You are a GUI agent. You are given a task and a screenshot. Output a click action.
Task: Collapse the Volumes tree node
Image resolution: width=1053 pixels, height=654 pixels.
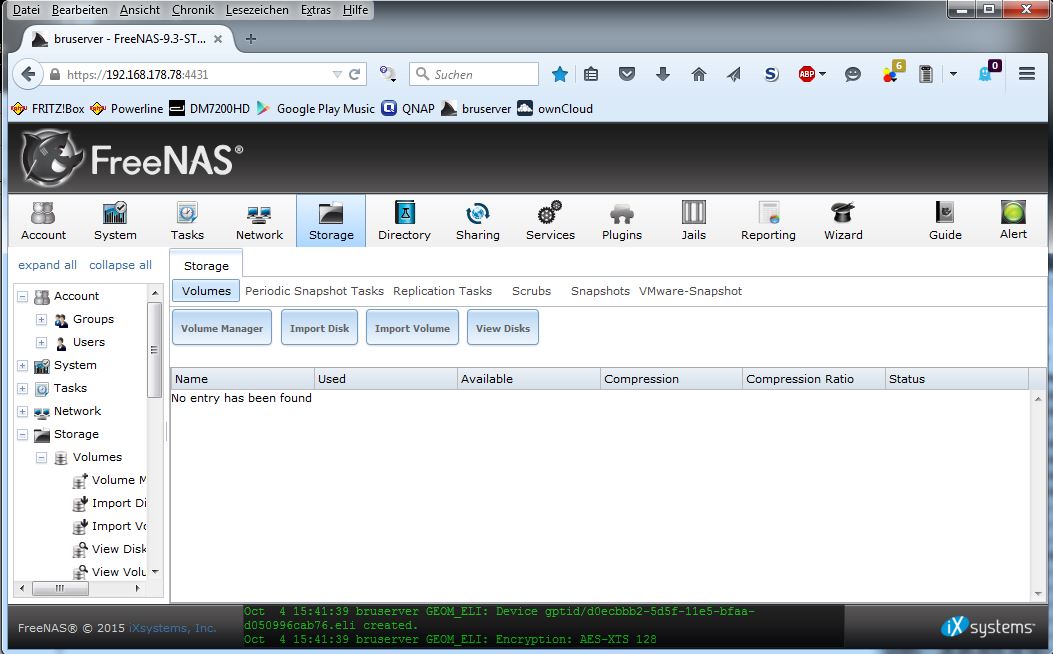[41, 457]
